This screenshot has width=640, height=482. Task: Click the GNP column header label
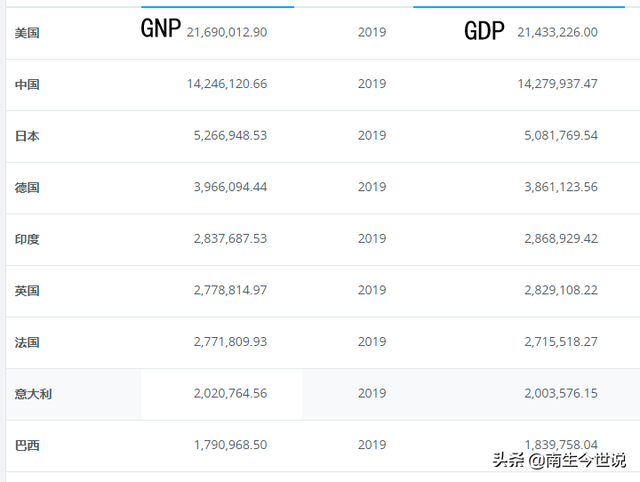(160, 30)
